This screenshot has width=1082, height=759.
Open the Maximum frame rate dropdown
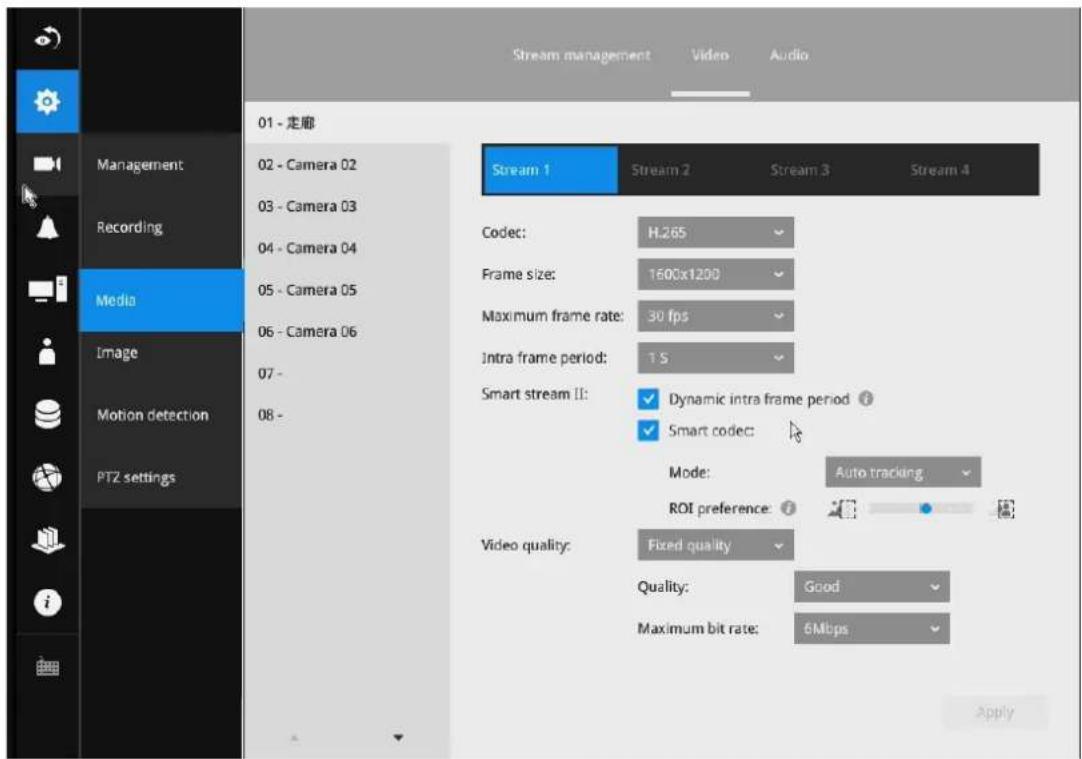[716, 316]
